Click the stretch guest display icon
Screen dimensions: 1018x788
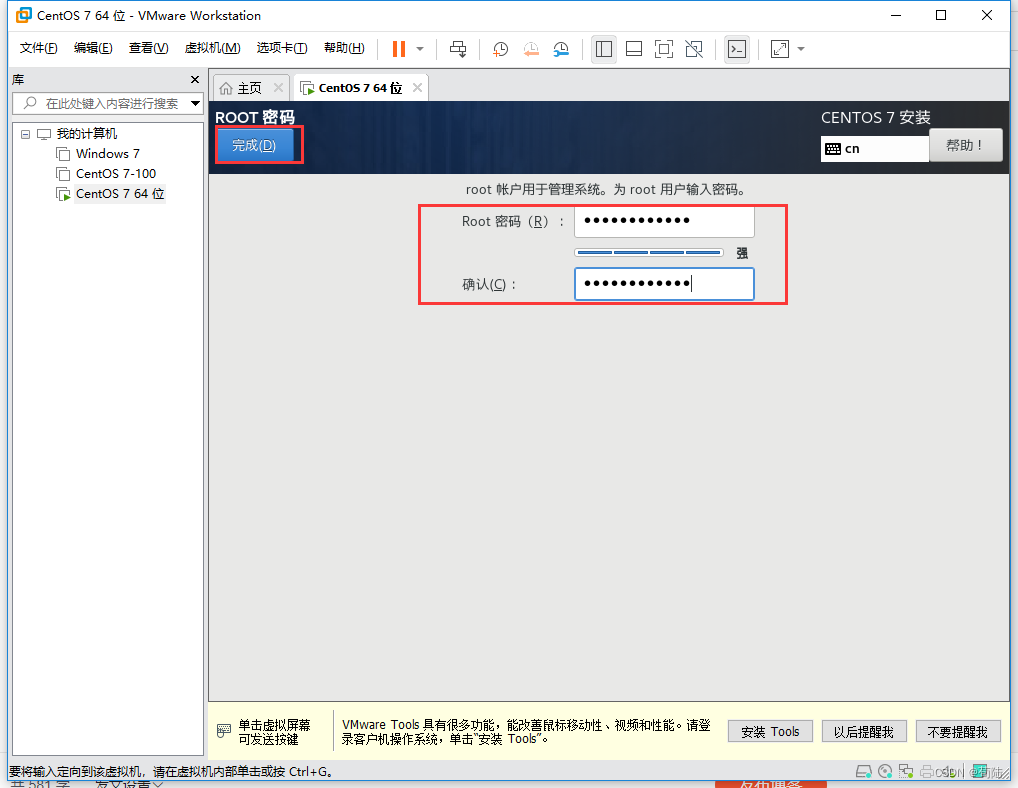[780, 49]
